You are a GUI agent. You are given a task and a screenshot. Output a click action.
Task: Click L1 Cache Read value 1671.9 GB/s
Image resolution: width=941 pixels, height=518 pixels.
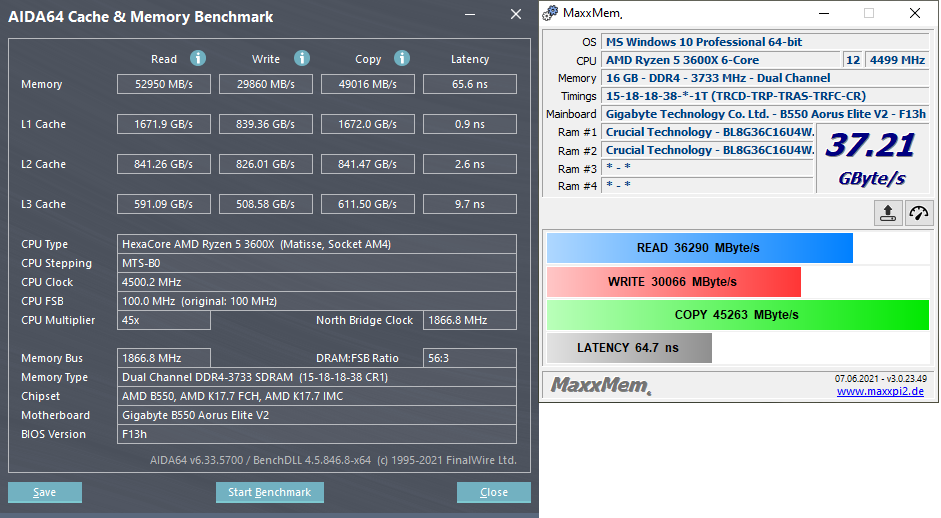[164, 124]
